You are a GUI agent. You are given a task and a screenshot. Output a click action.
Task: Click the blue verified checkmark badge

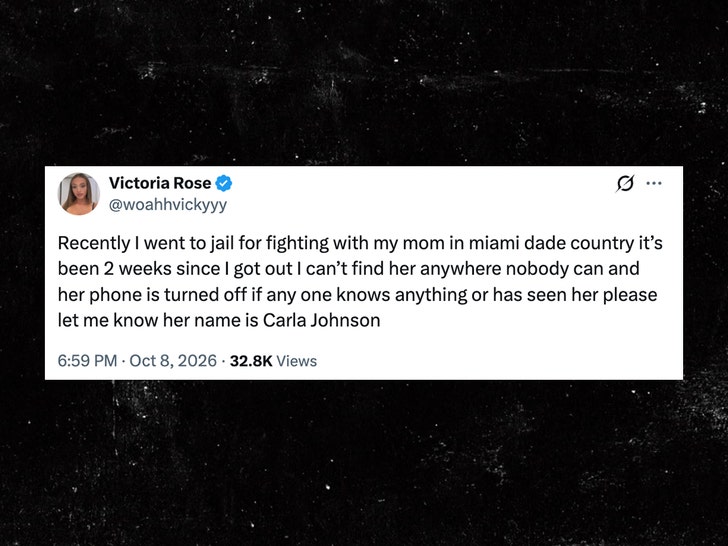tap(224, 183)
